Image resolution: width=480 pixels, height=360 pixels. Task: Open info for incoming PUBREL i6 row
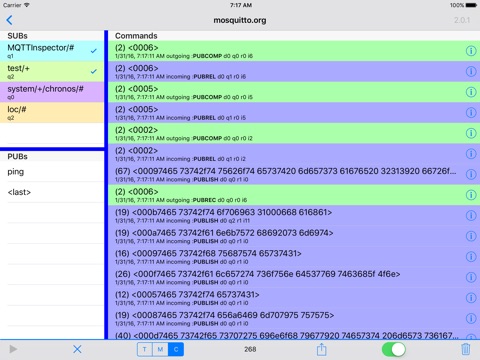coord(471,71)
